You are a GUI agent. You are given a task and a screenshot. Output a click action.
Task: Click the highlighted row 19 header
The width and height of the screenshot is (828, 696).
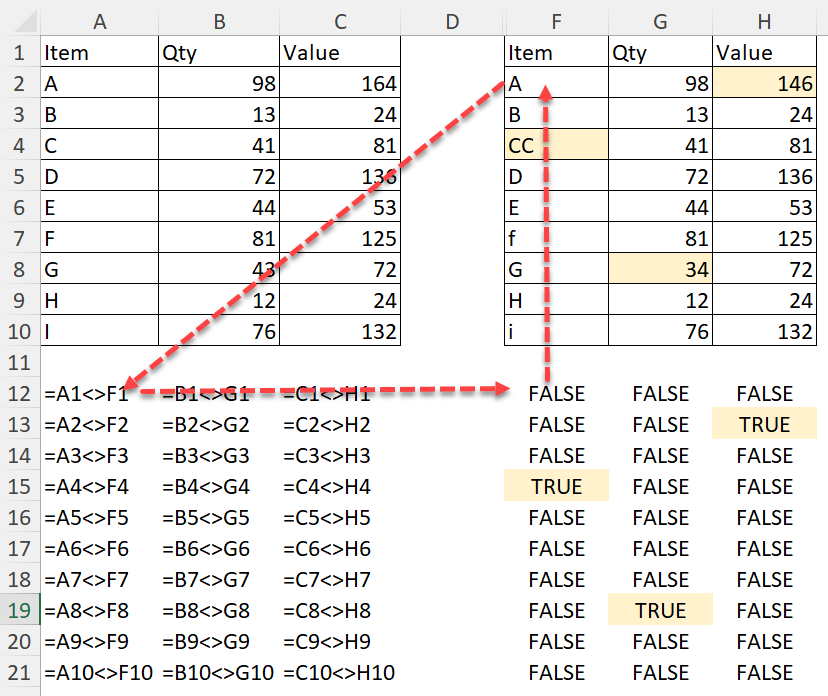20,611
